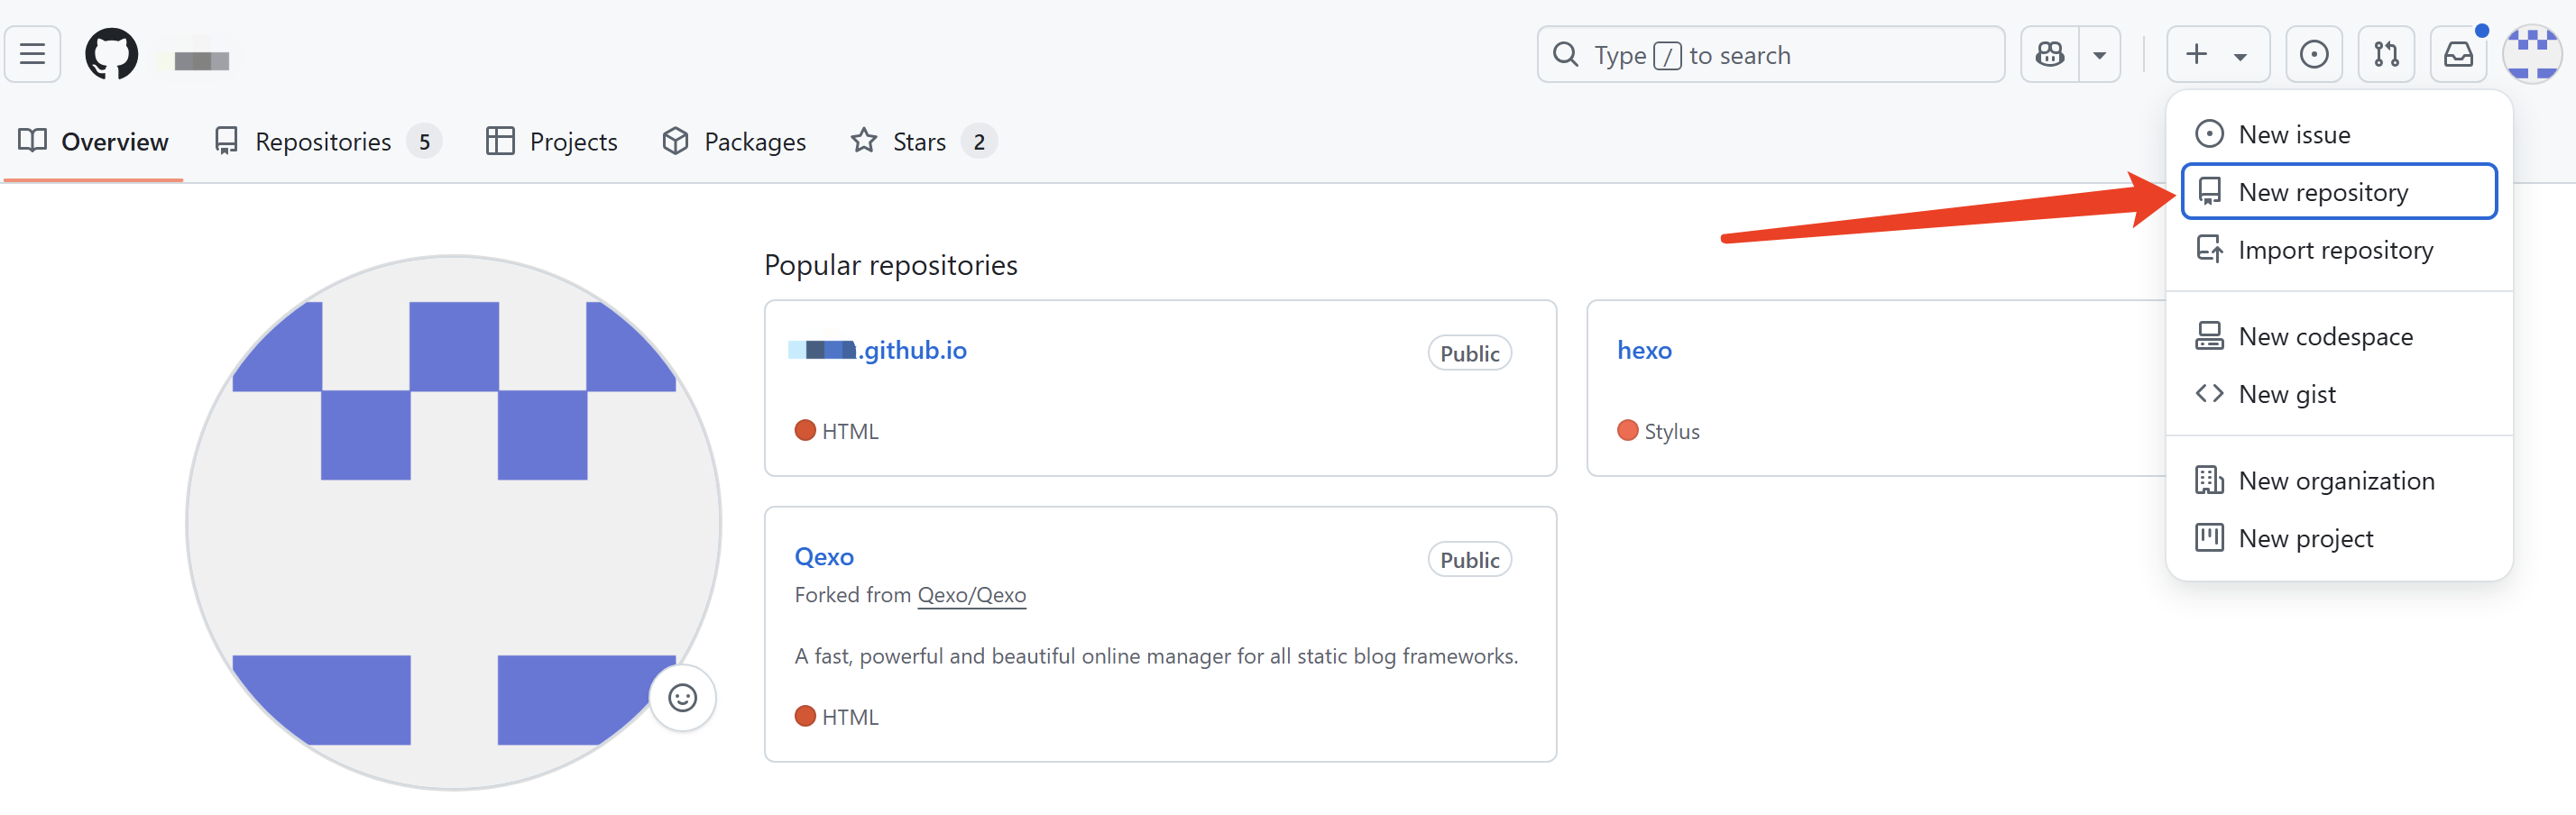This screenshot has height=815, width=2576.
Task: Open the hamburger navigation menu
Action: click(32, 54)
